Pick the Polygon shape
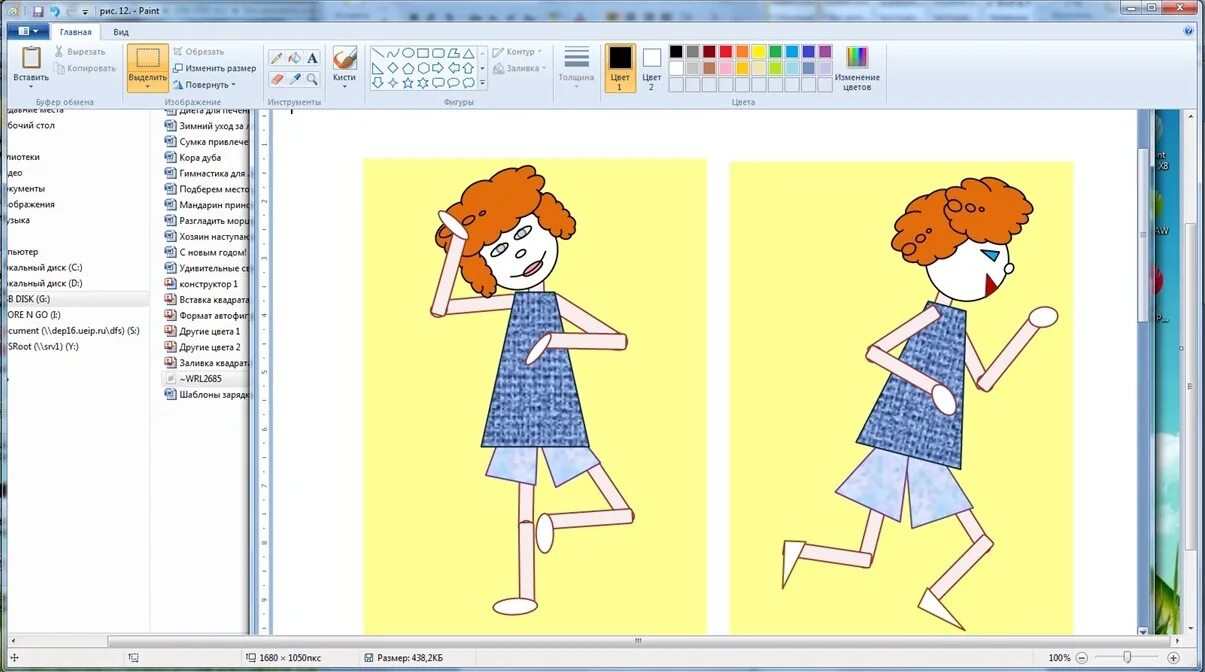This screenshot has height=672, width=1205. 453,53
